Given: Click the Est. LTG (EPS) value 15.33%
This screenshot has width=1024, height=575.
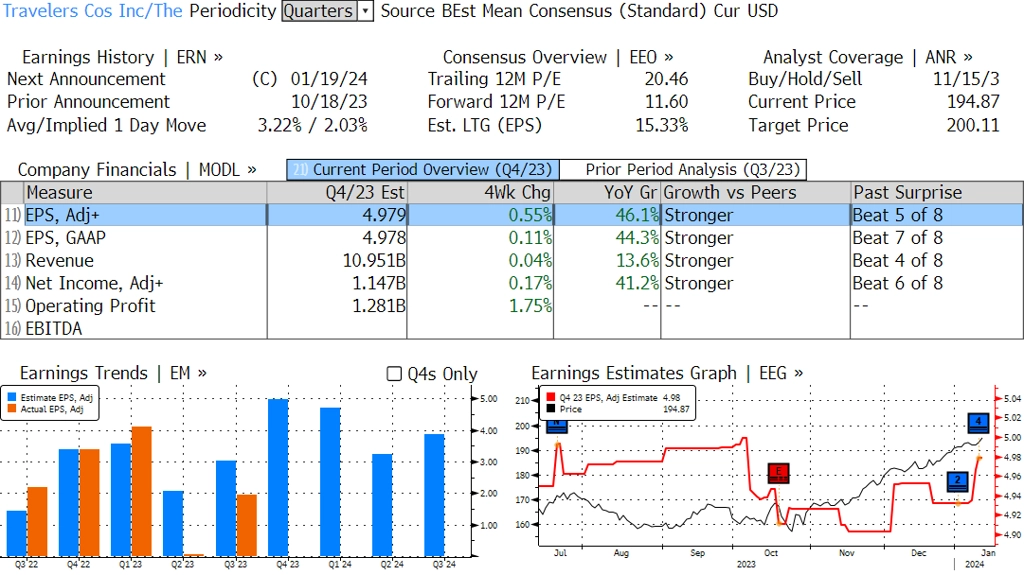Looking at the screenshot, I should [x=662, y=125].
